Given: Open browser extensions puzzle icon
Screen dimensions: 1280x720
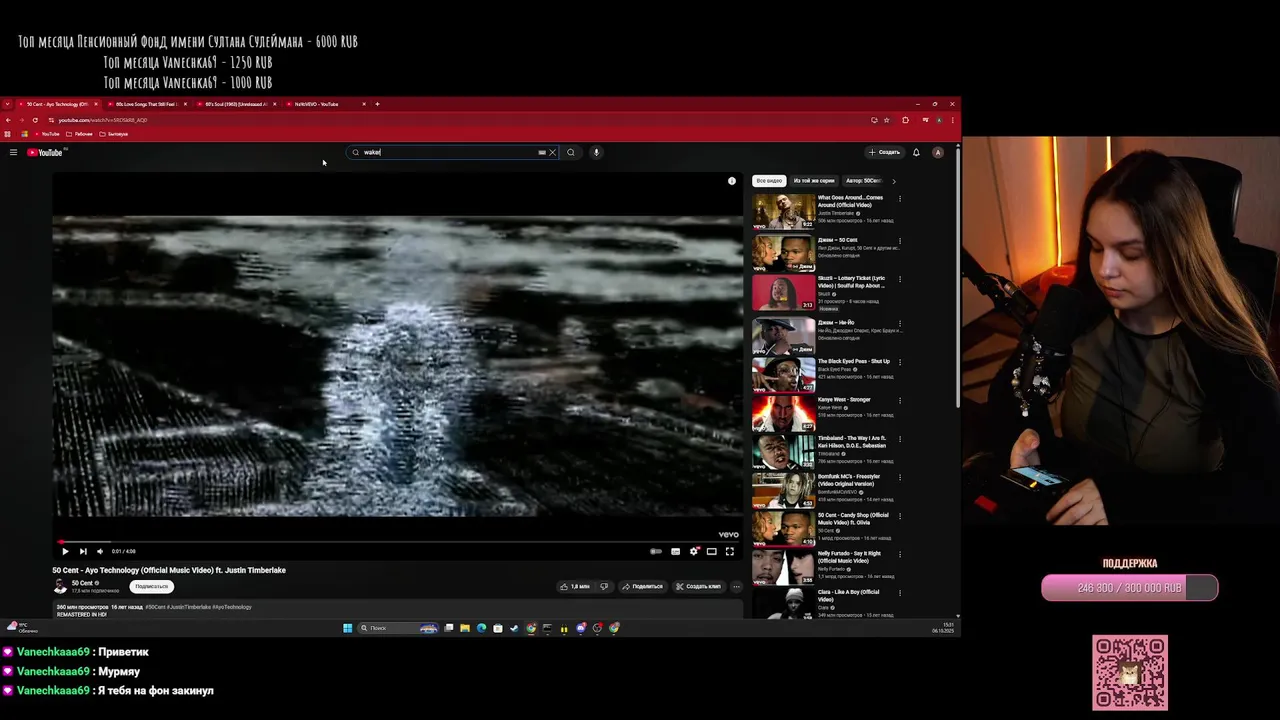Looking at the screenshot, I should point(906,120).
